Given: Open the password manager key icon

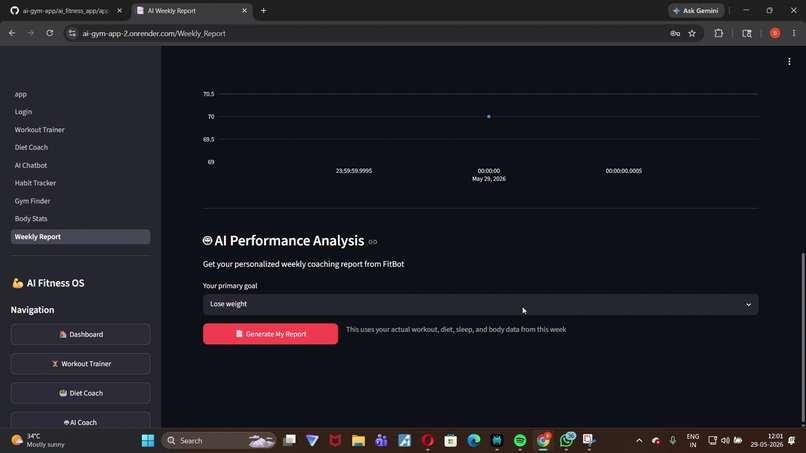Looking at the screenshot, I should coord(675,33).
